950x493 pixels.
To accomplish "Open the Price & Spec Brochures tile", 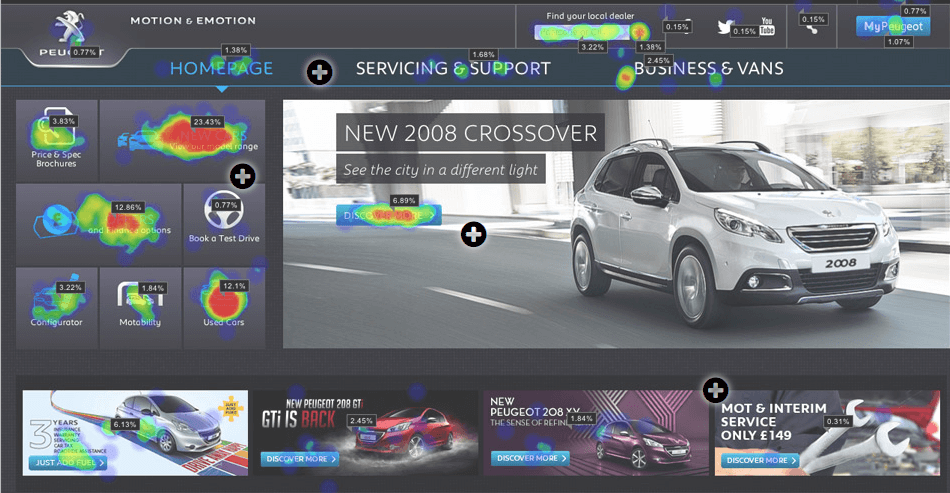I will [57, 141].
